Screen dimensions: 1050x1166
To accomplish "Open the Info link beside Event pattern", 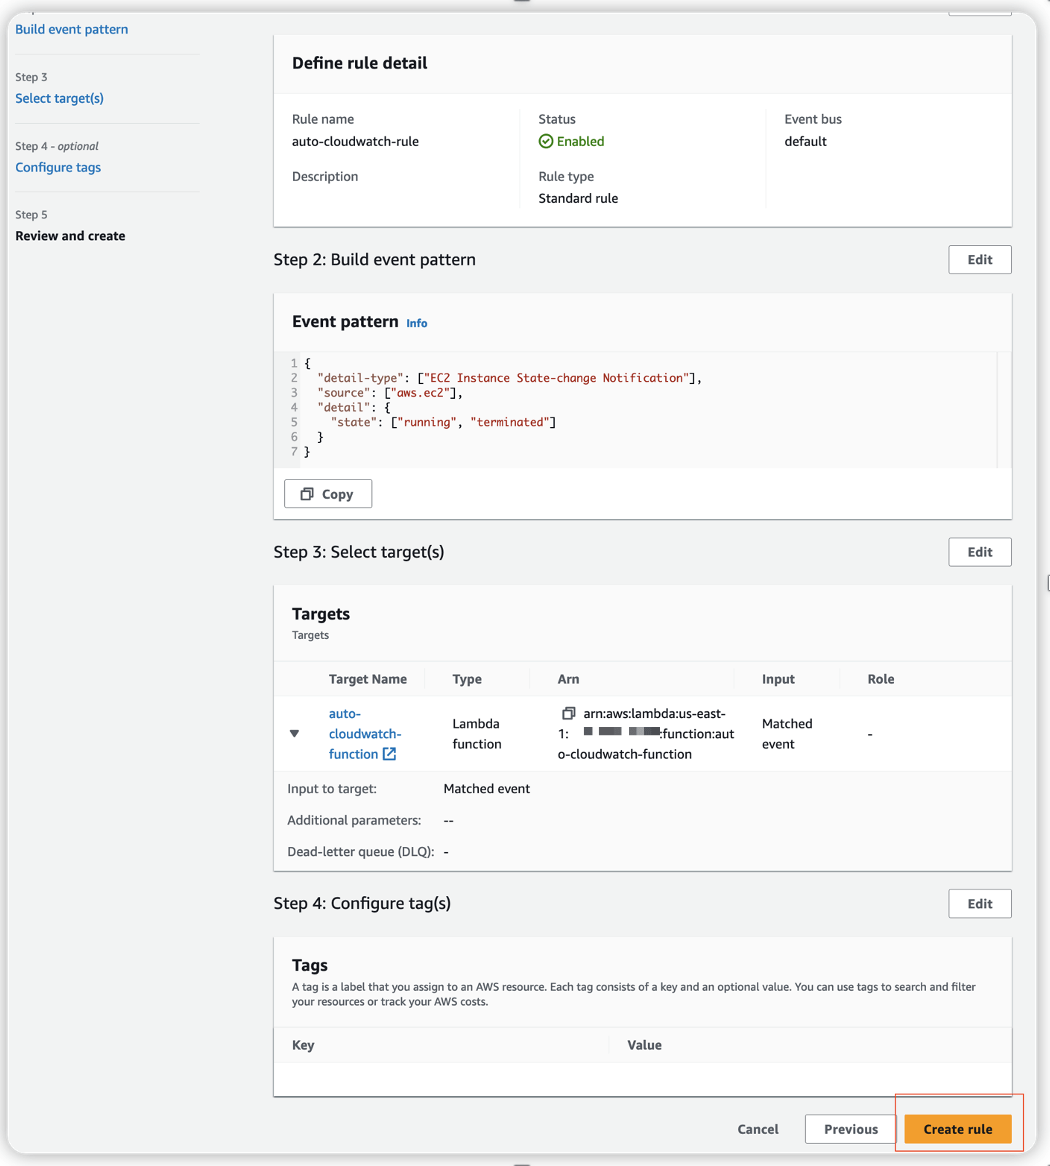I will (416, 322).
